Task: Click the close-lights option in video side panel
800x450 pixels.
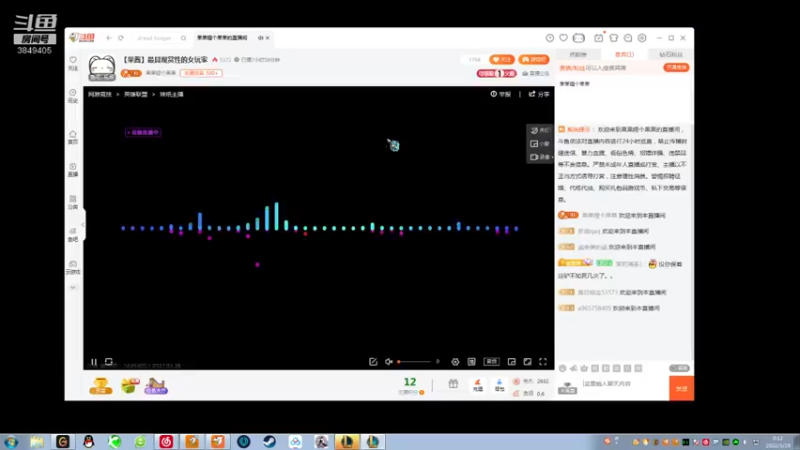Action: click(540, 131)
